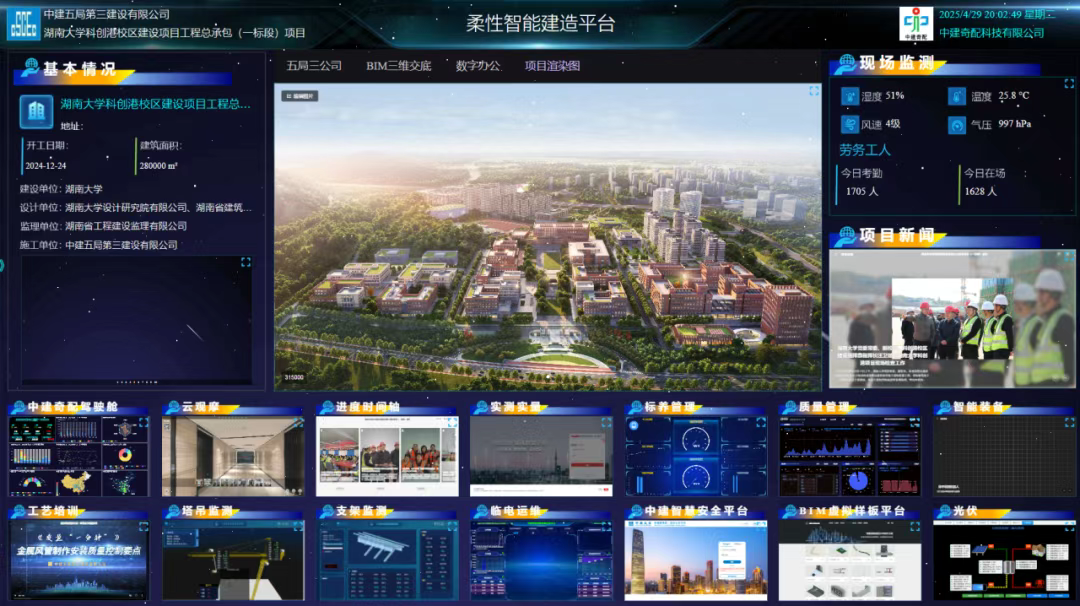Expand the 中建奇配驾驶舱 preview to fullscreen
1080x606 pixels.
click(x=143, y=422)
